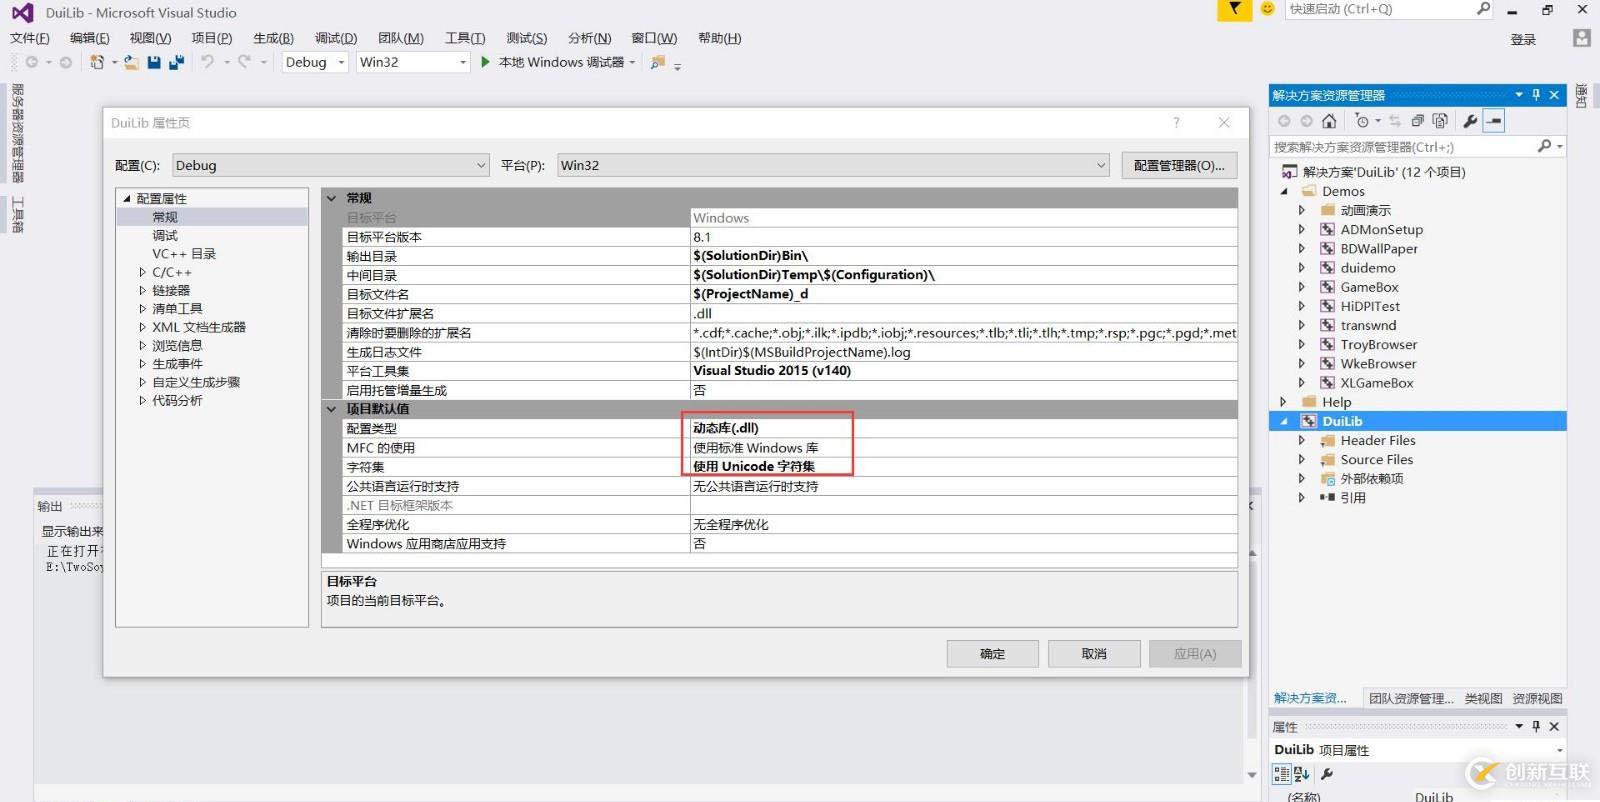Click the Open File folder toolbar icon
1600x802 pixels.
(x=131, y=62)
